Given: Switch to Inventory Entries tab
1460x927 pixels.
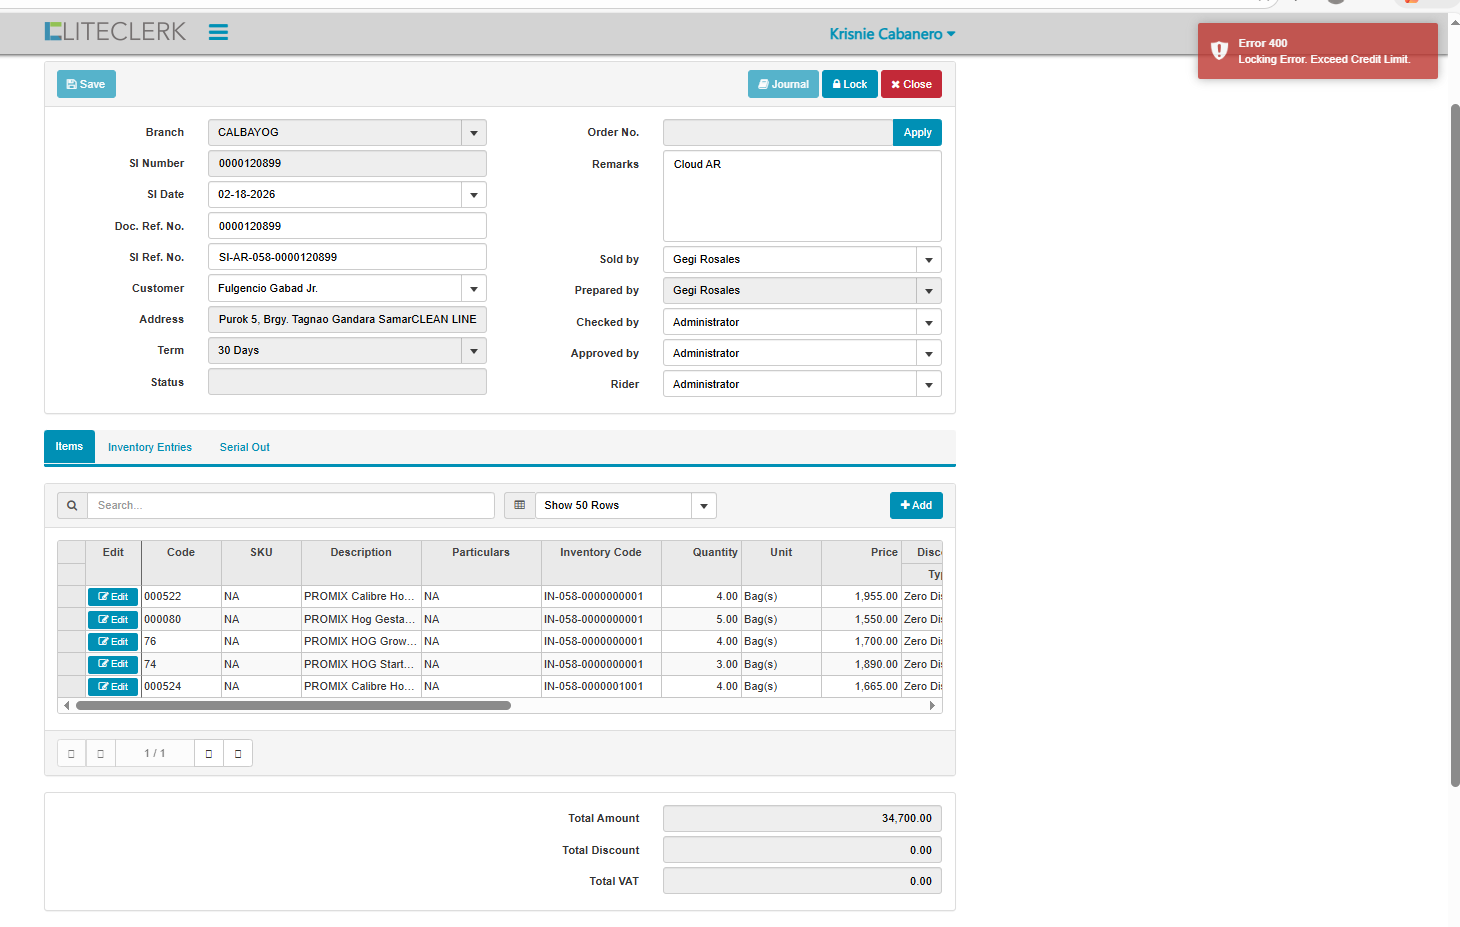Looking at the screenshot, I should point(150,448).
